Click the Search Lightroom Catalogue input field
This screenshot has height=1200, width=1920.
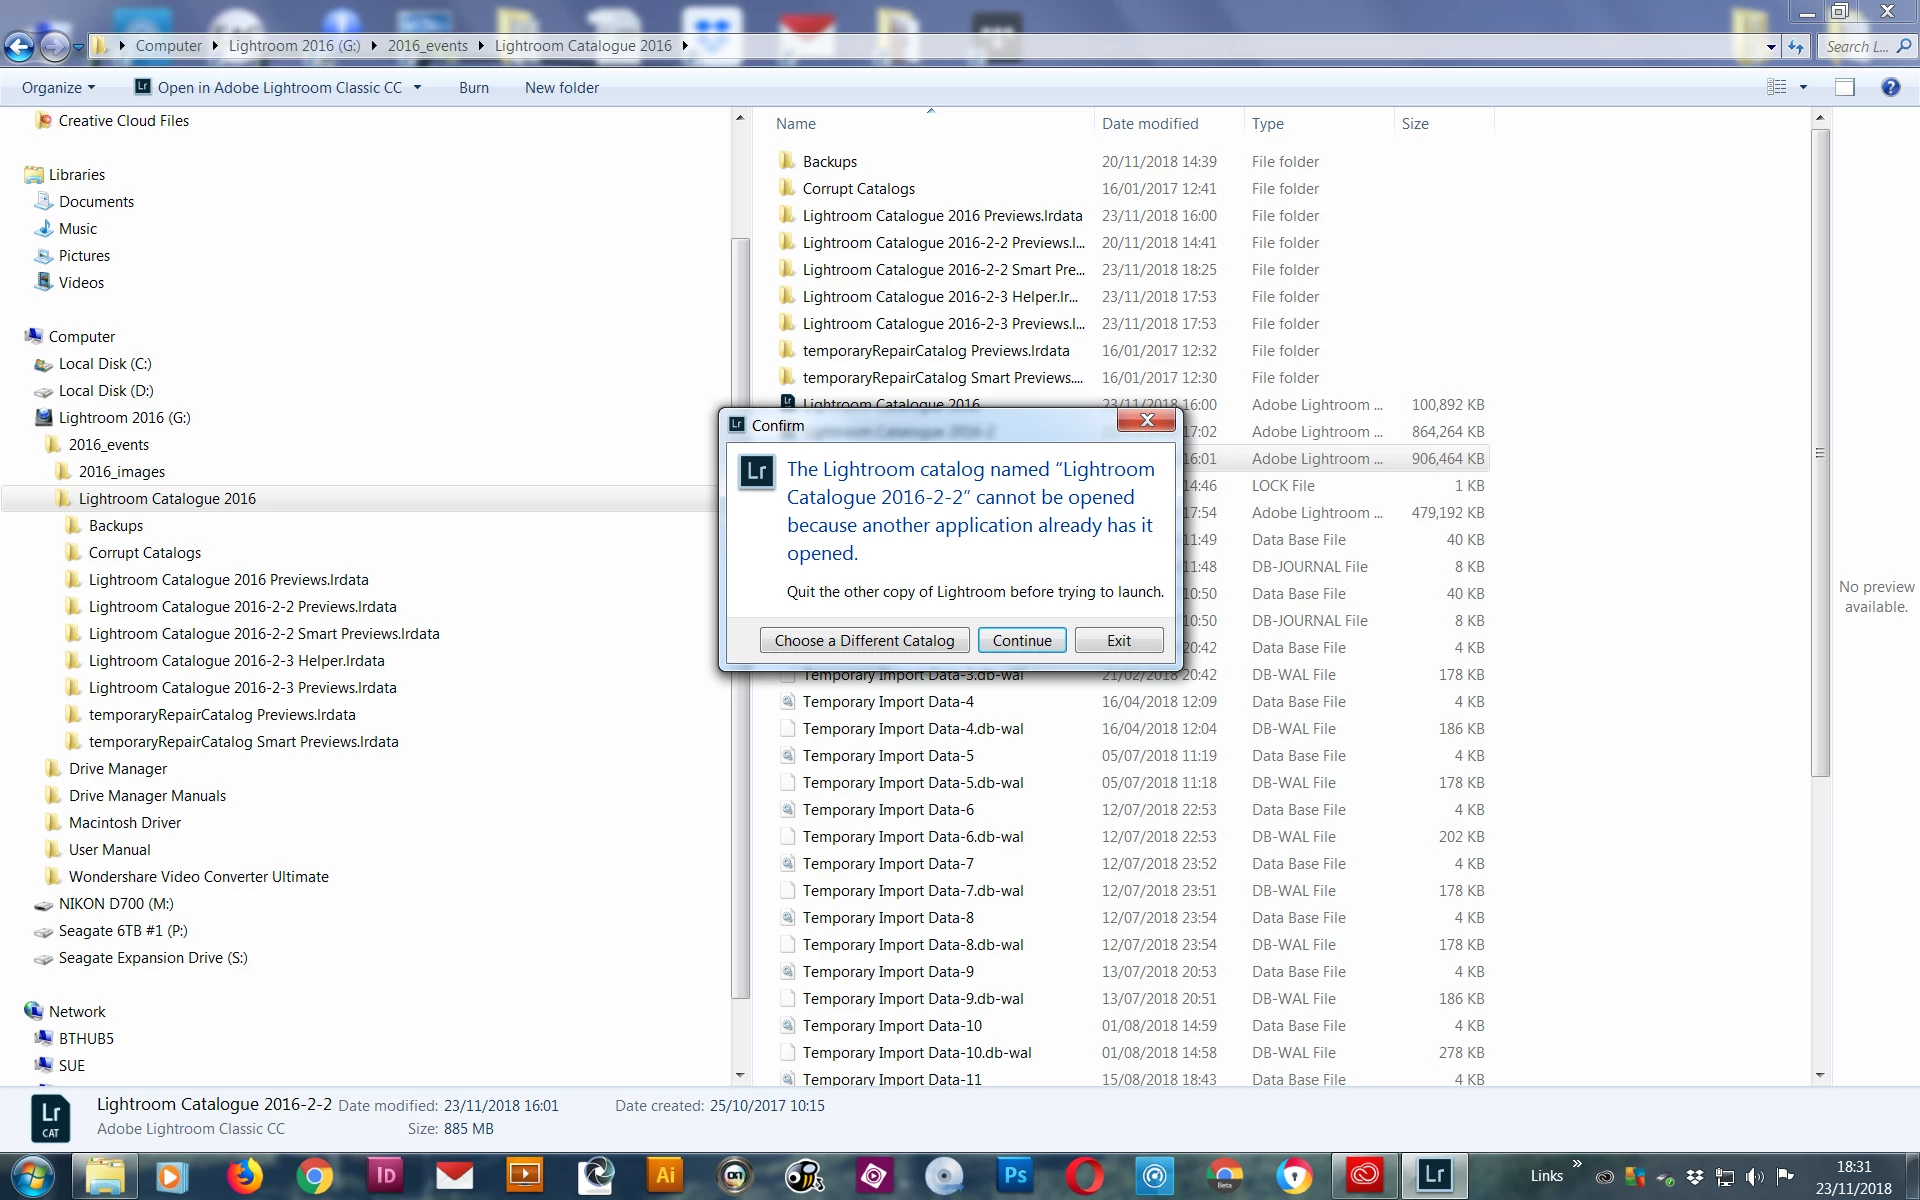1856,46
